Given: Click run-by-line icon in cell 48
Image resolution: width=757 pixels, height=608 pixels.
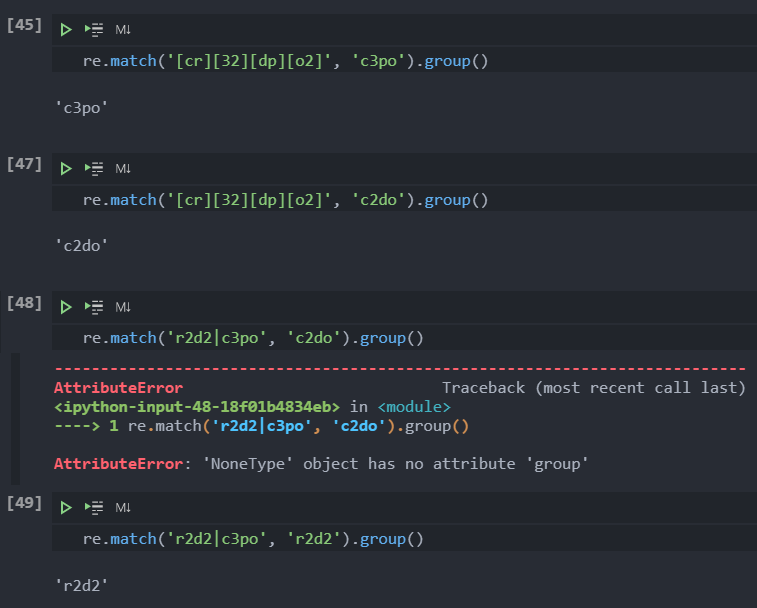Looking at the screenshot, I should click(94, 307).
